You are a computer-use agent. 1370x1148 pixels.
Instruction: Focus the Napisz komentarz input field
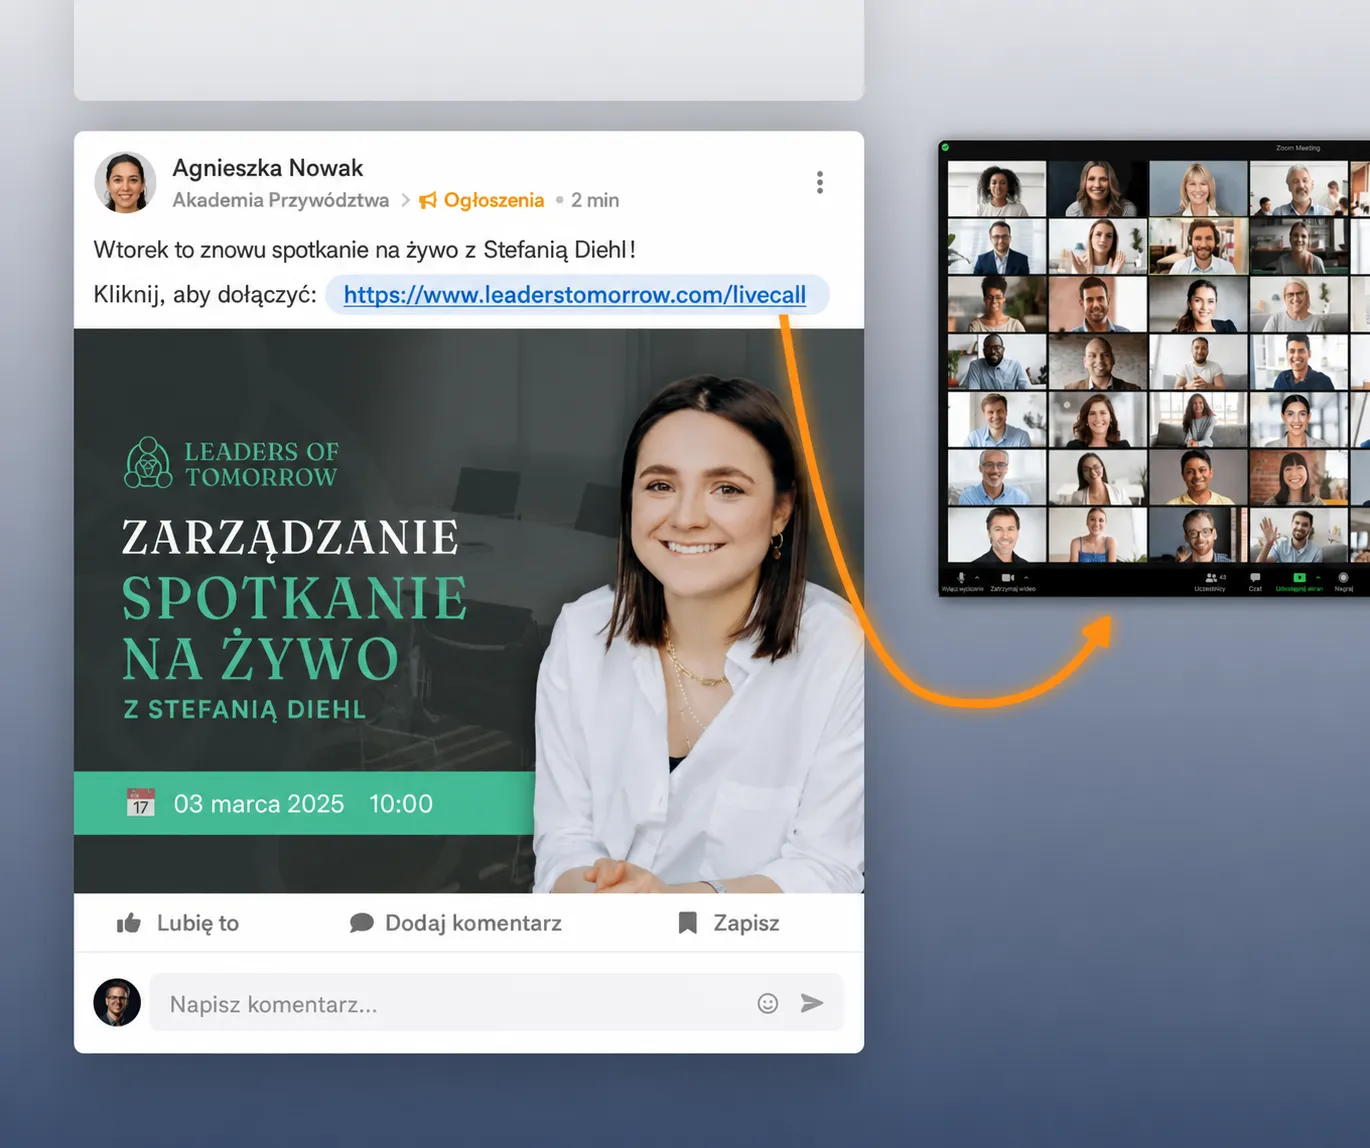(497, 1003)
